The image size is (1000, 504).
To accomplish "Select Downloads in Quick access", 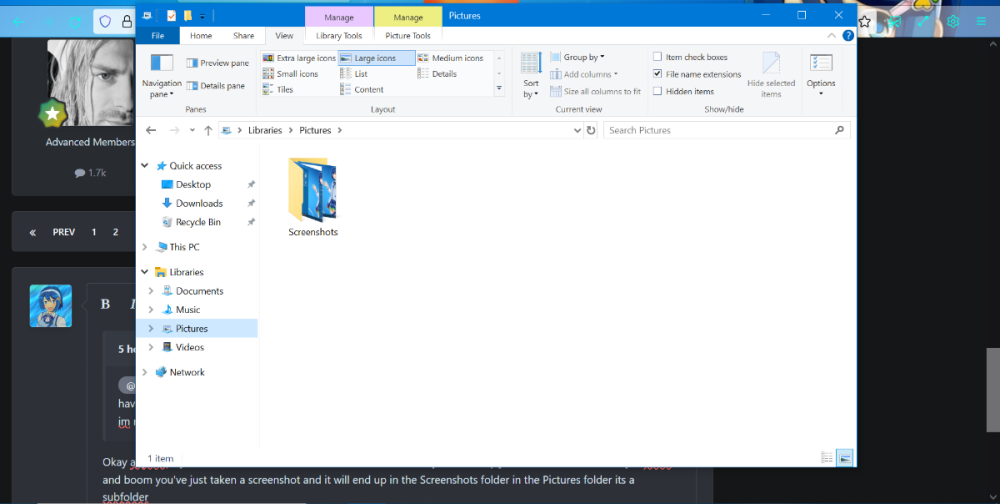I will (199, 203).
